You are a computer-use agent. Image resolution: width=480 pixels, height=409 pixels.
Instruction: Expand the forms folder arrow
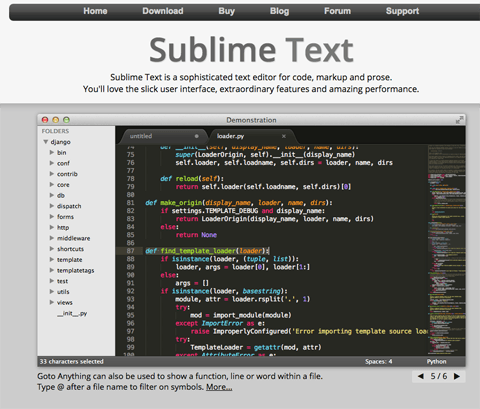pyautogui.click(x=52, y=216)
